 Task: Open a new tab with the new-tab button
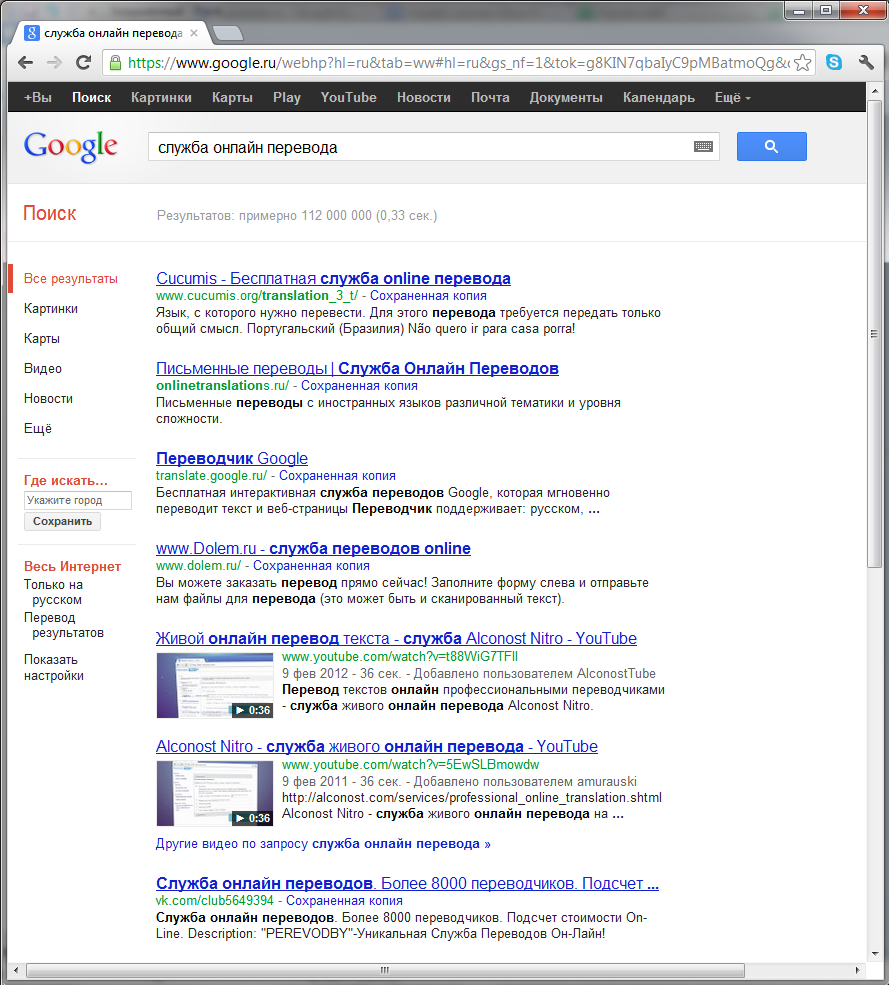227,33
